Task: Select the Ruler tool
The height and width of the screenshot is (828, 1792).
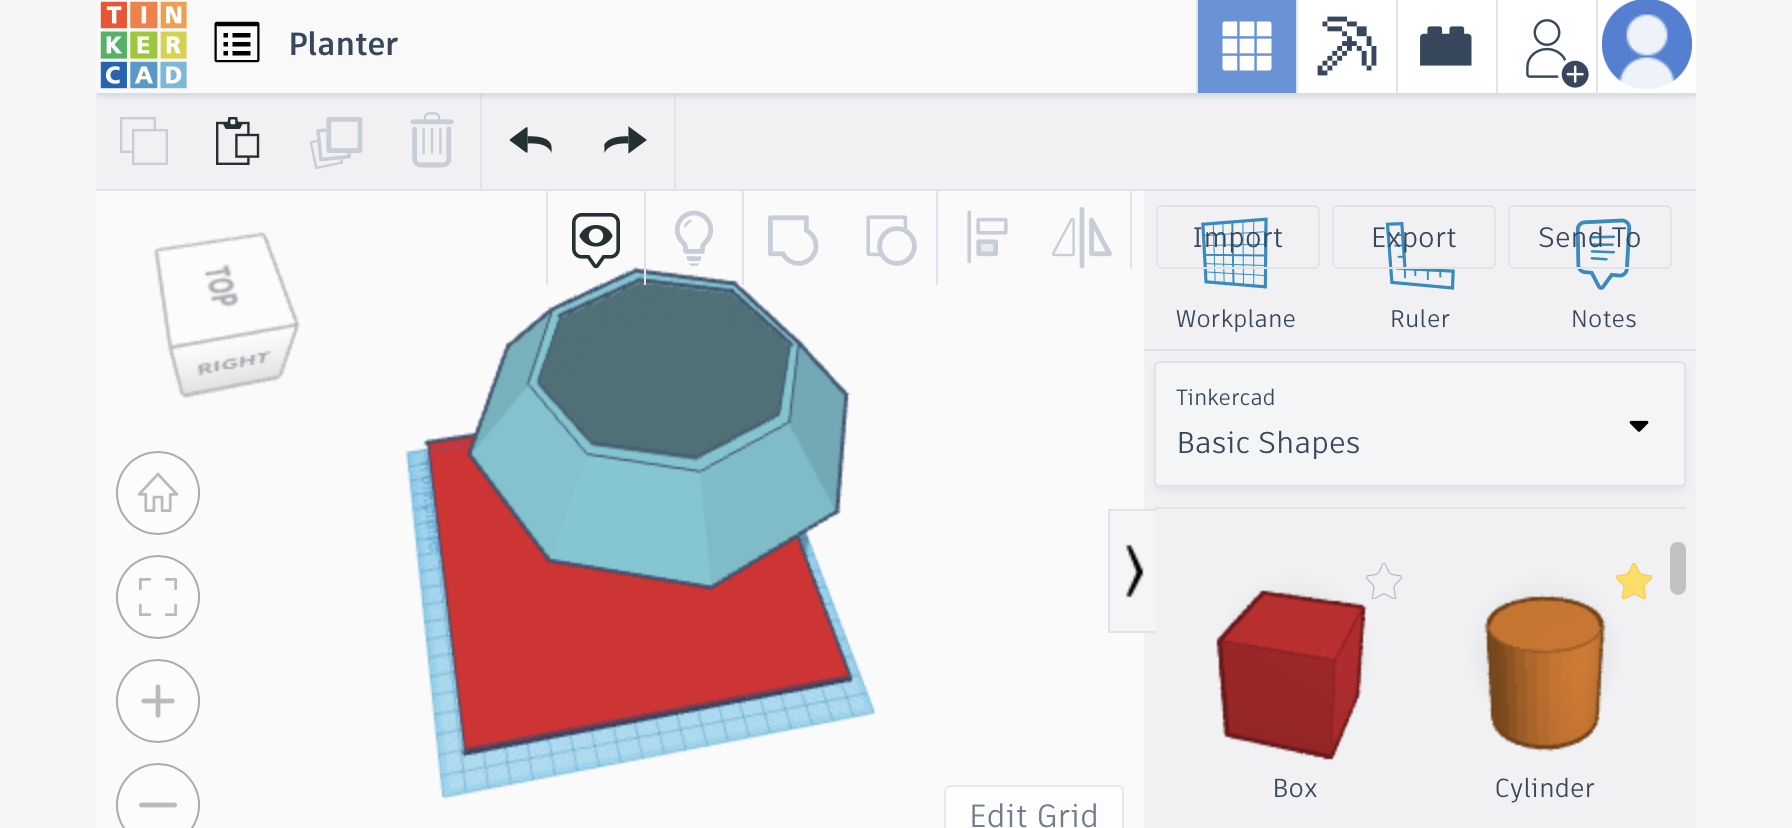Action: pos(1420,276)
